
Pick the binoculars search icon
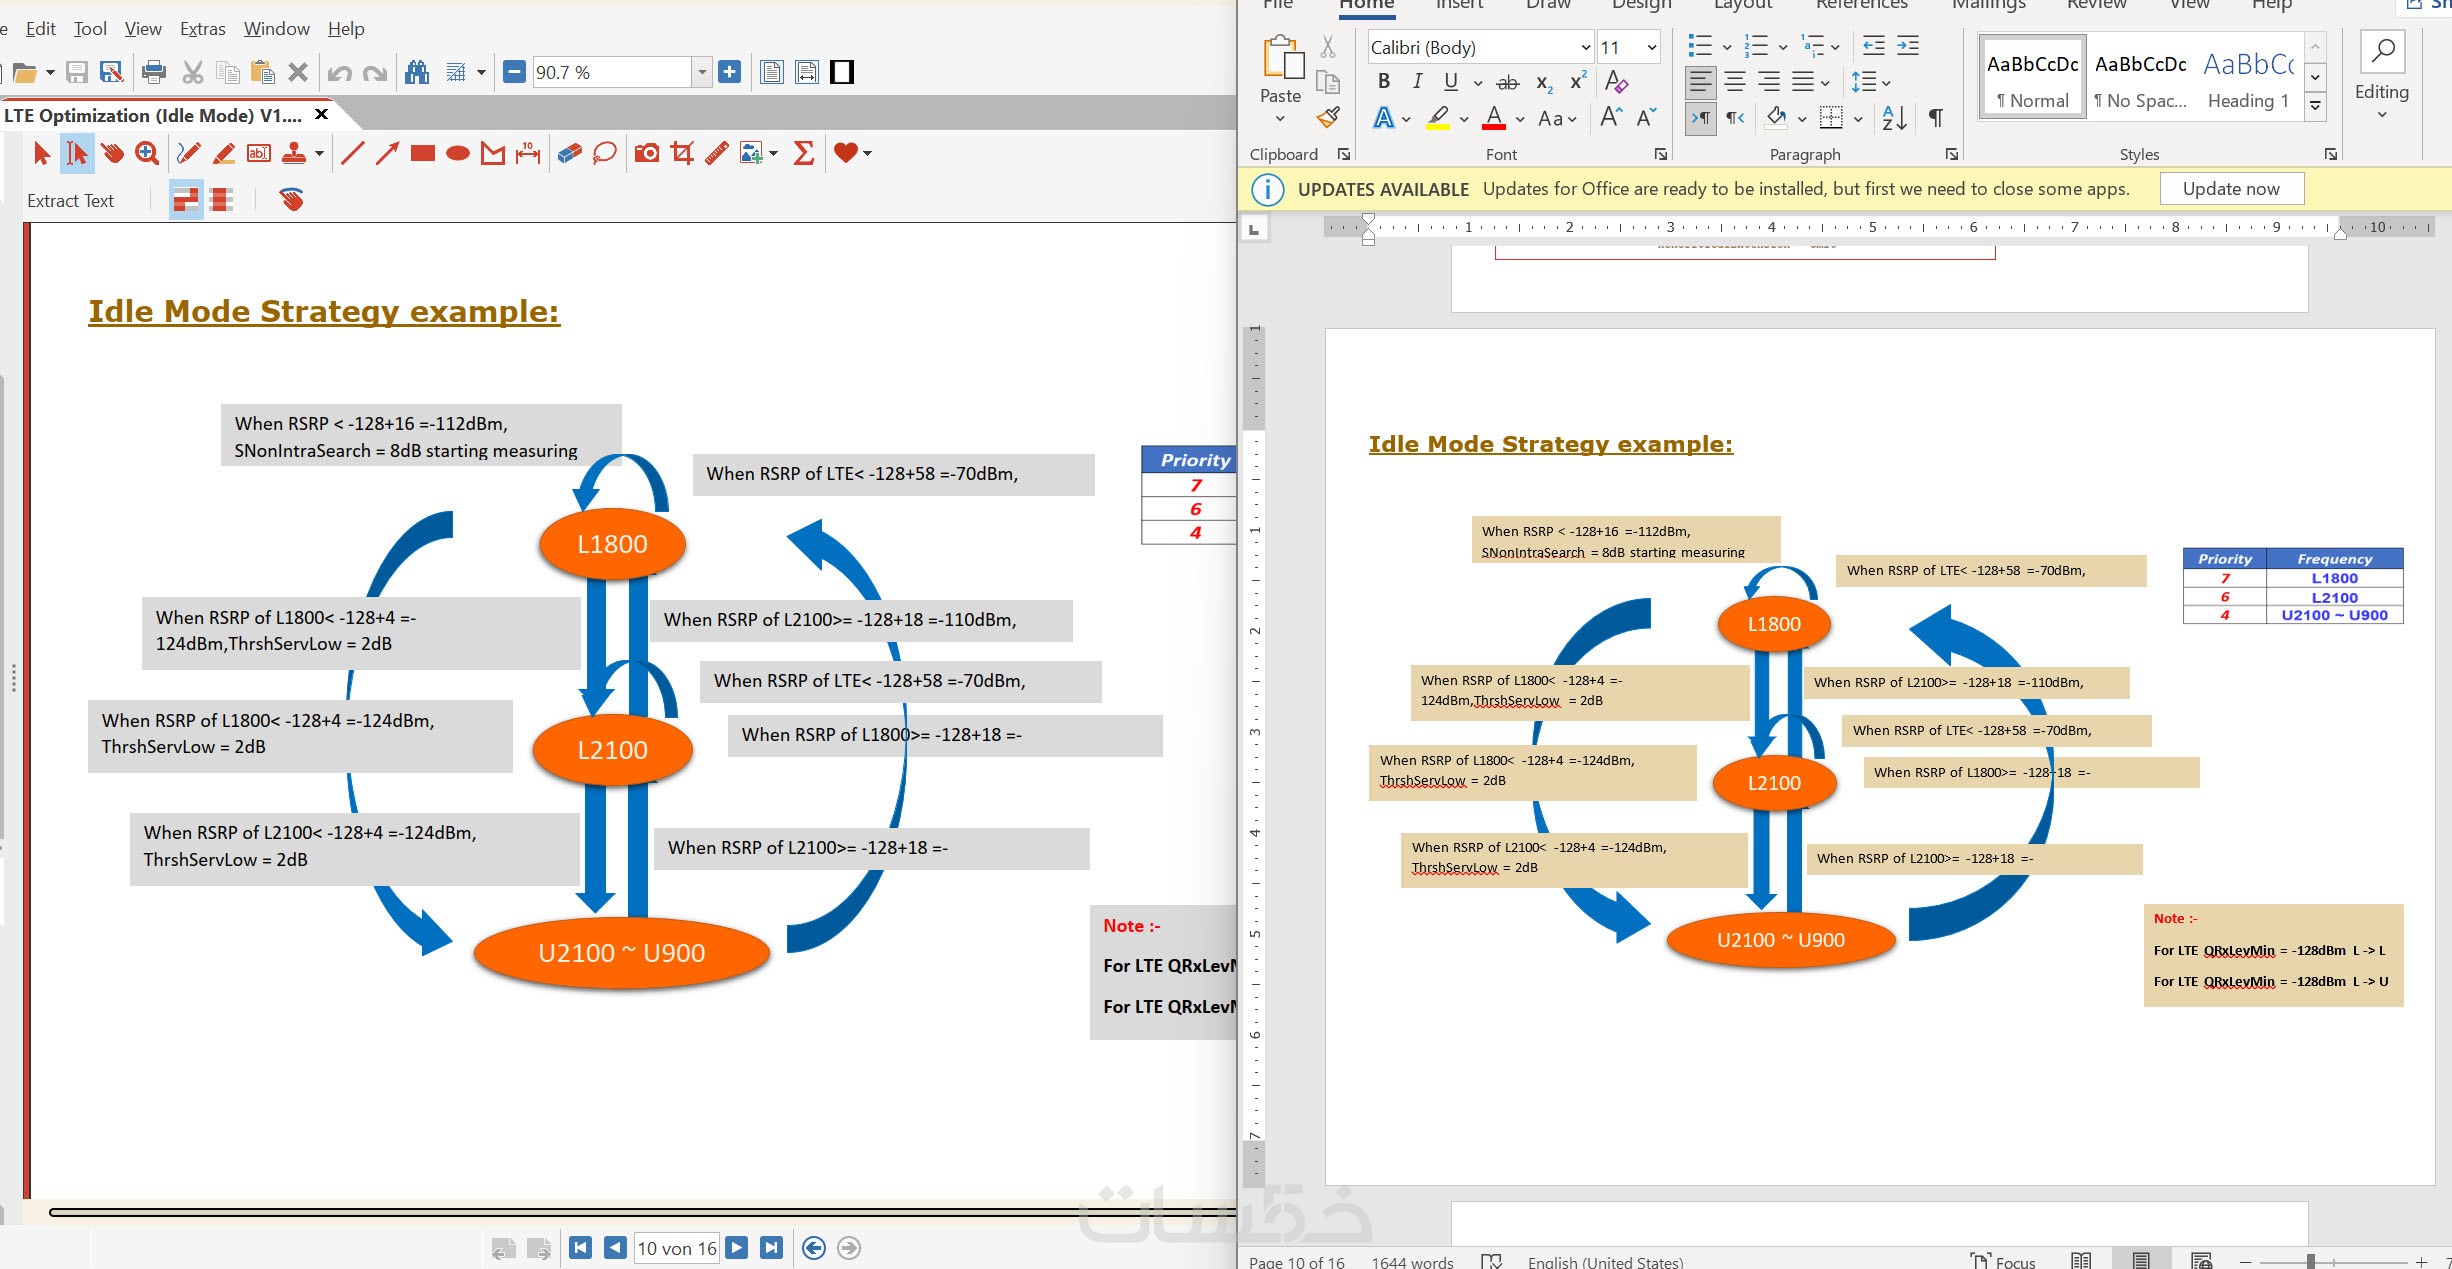click(417, 72)
